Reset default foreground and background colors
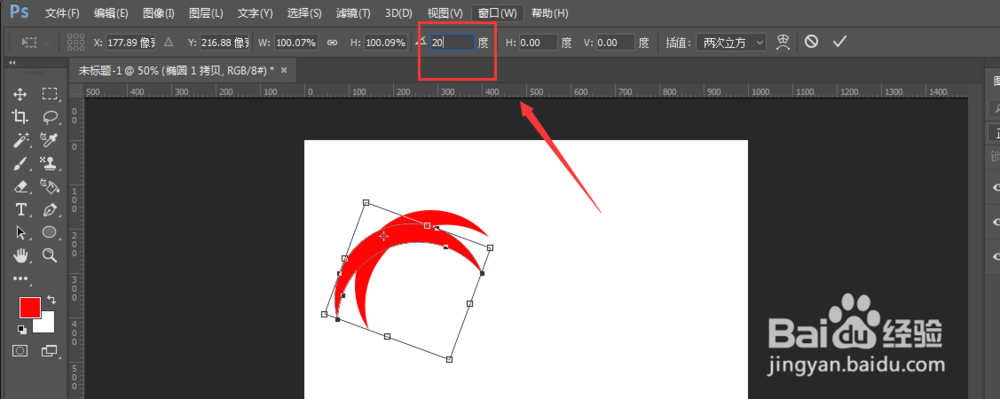Viewport: 1000px width, 399px height. click(22, 329)
